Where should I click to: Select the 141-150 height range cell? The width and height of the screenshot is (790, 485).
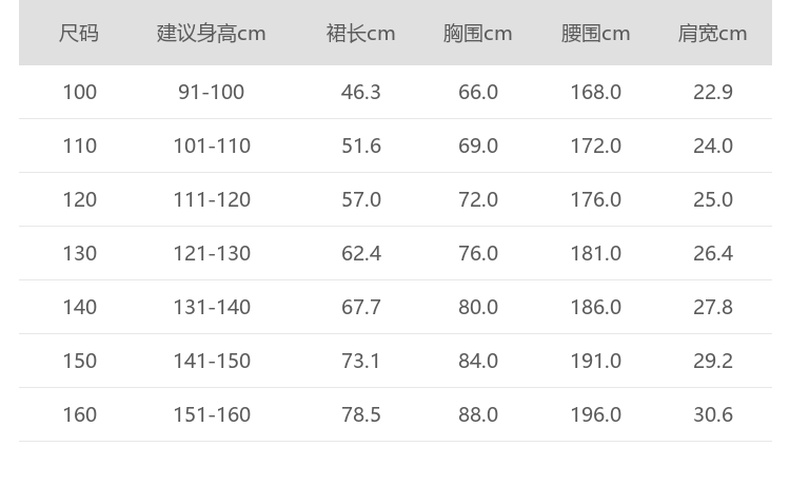click(x=211, y=361)
